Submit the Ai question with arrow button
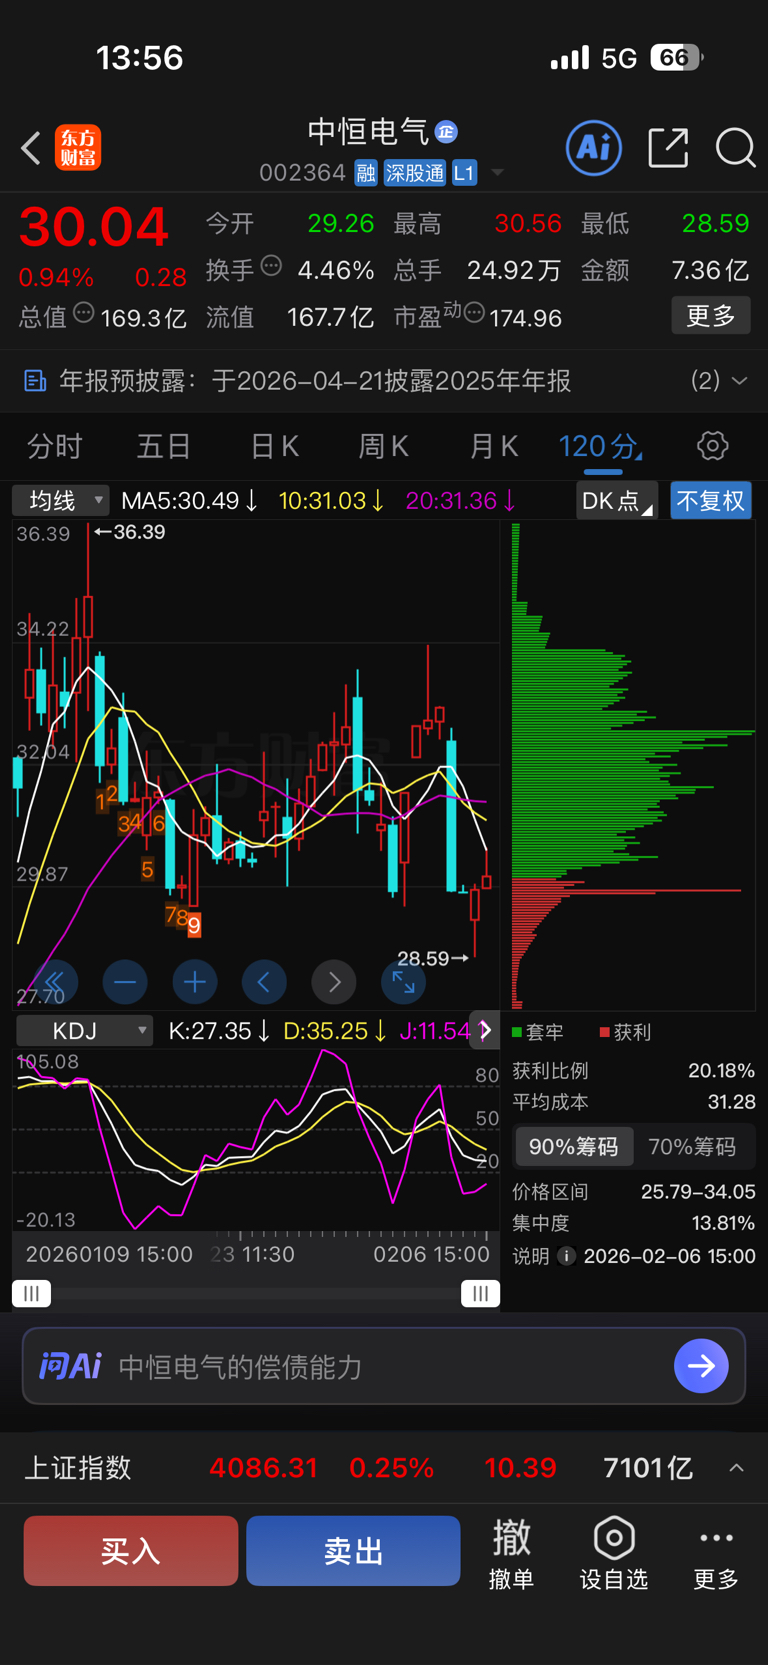 pyautogui.click(x=701, y=1366)
